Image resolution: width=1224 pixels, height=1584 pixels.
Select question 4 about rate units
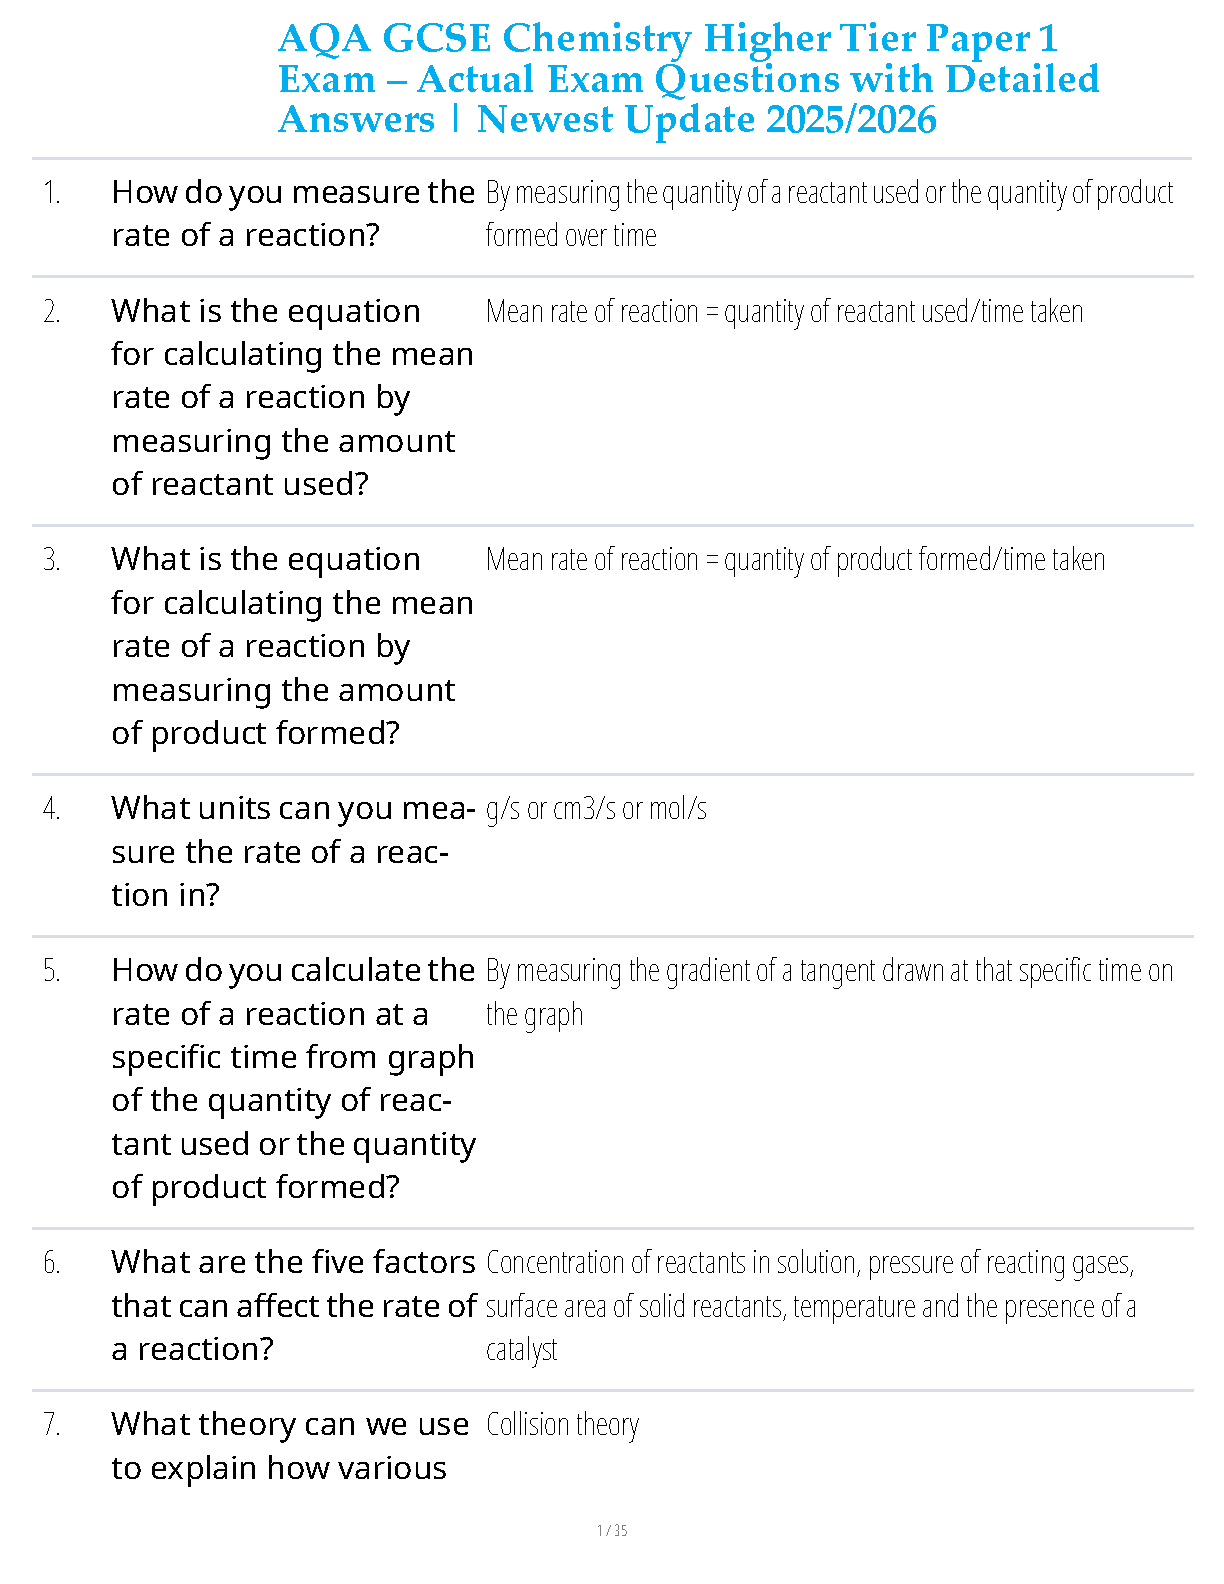pos(293,851)
